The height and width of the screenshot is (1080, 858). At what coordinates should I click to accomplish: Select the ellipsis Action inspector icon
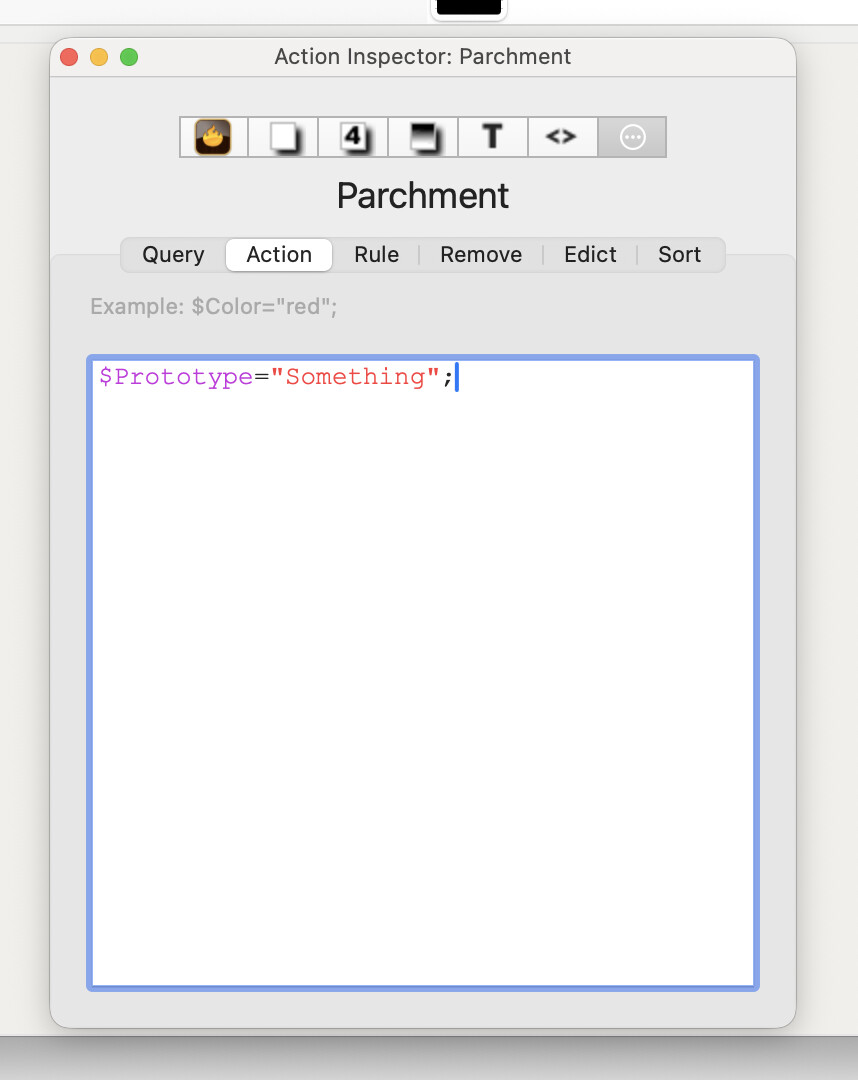632,137
